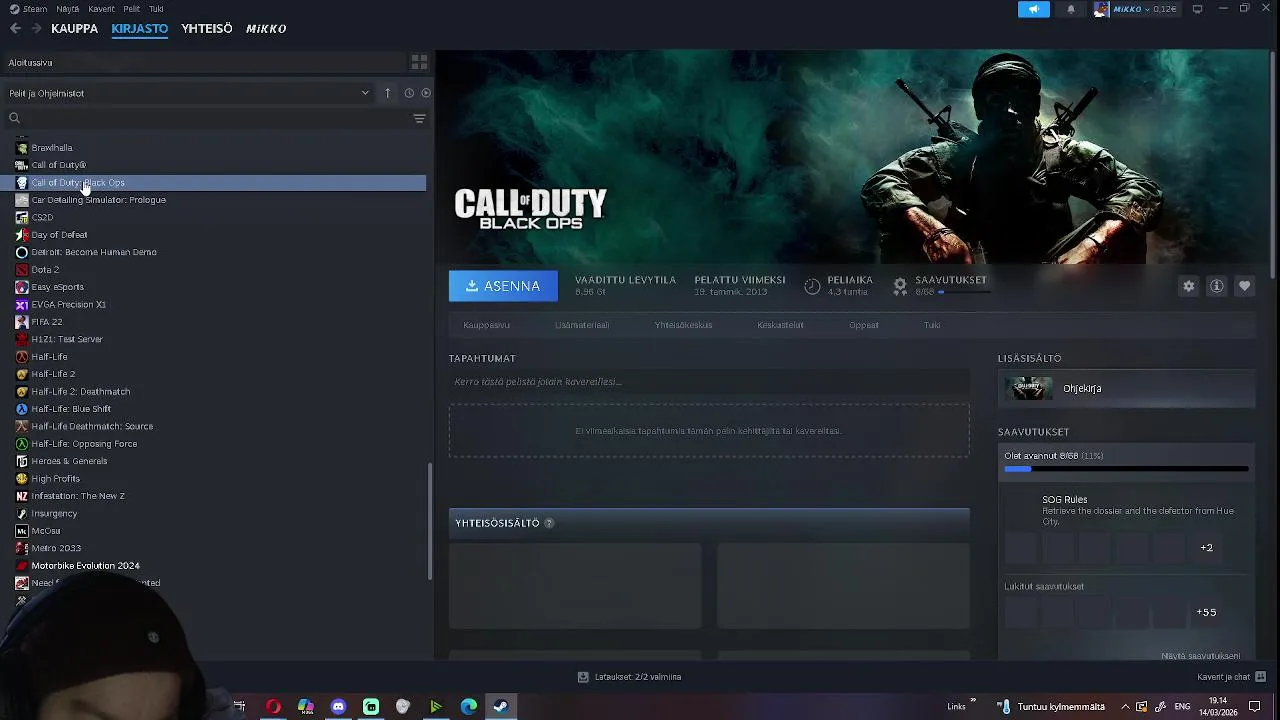Click the Opera browser taskbar icon

pos(273,706)
